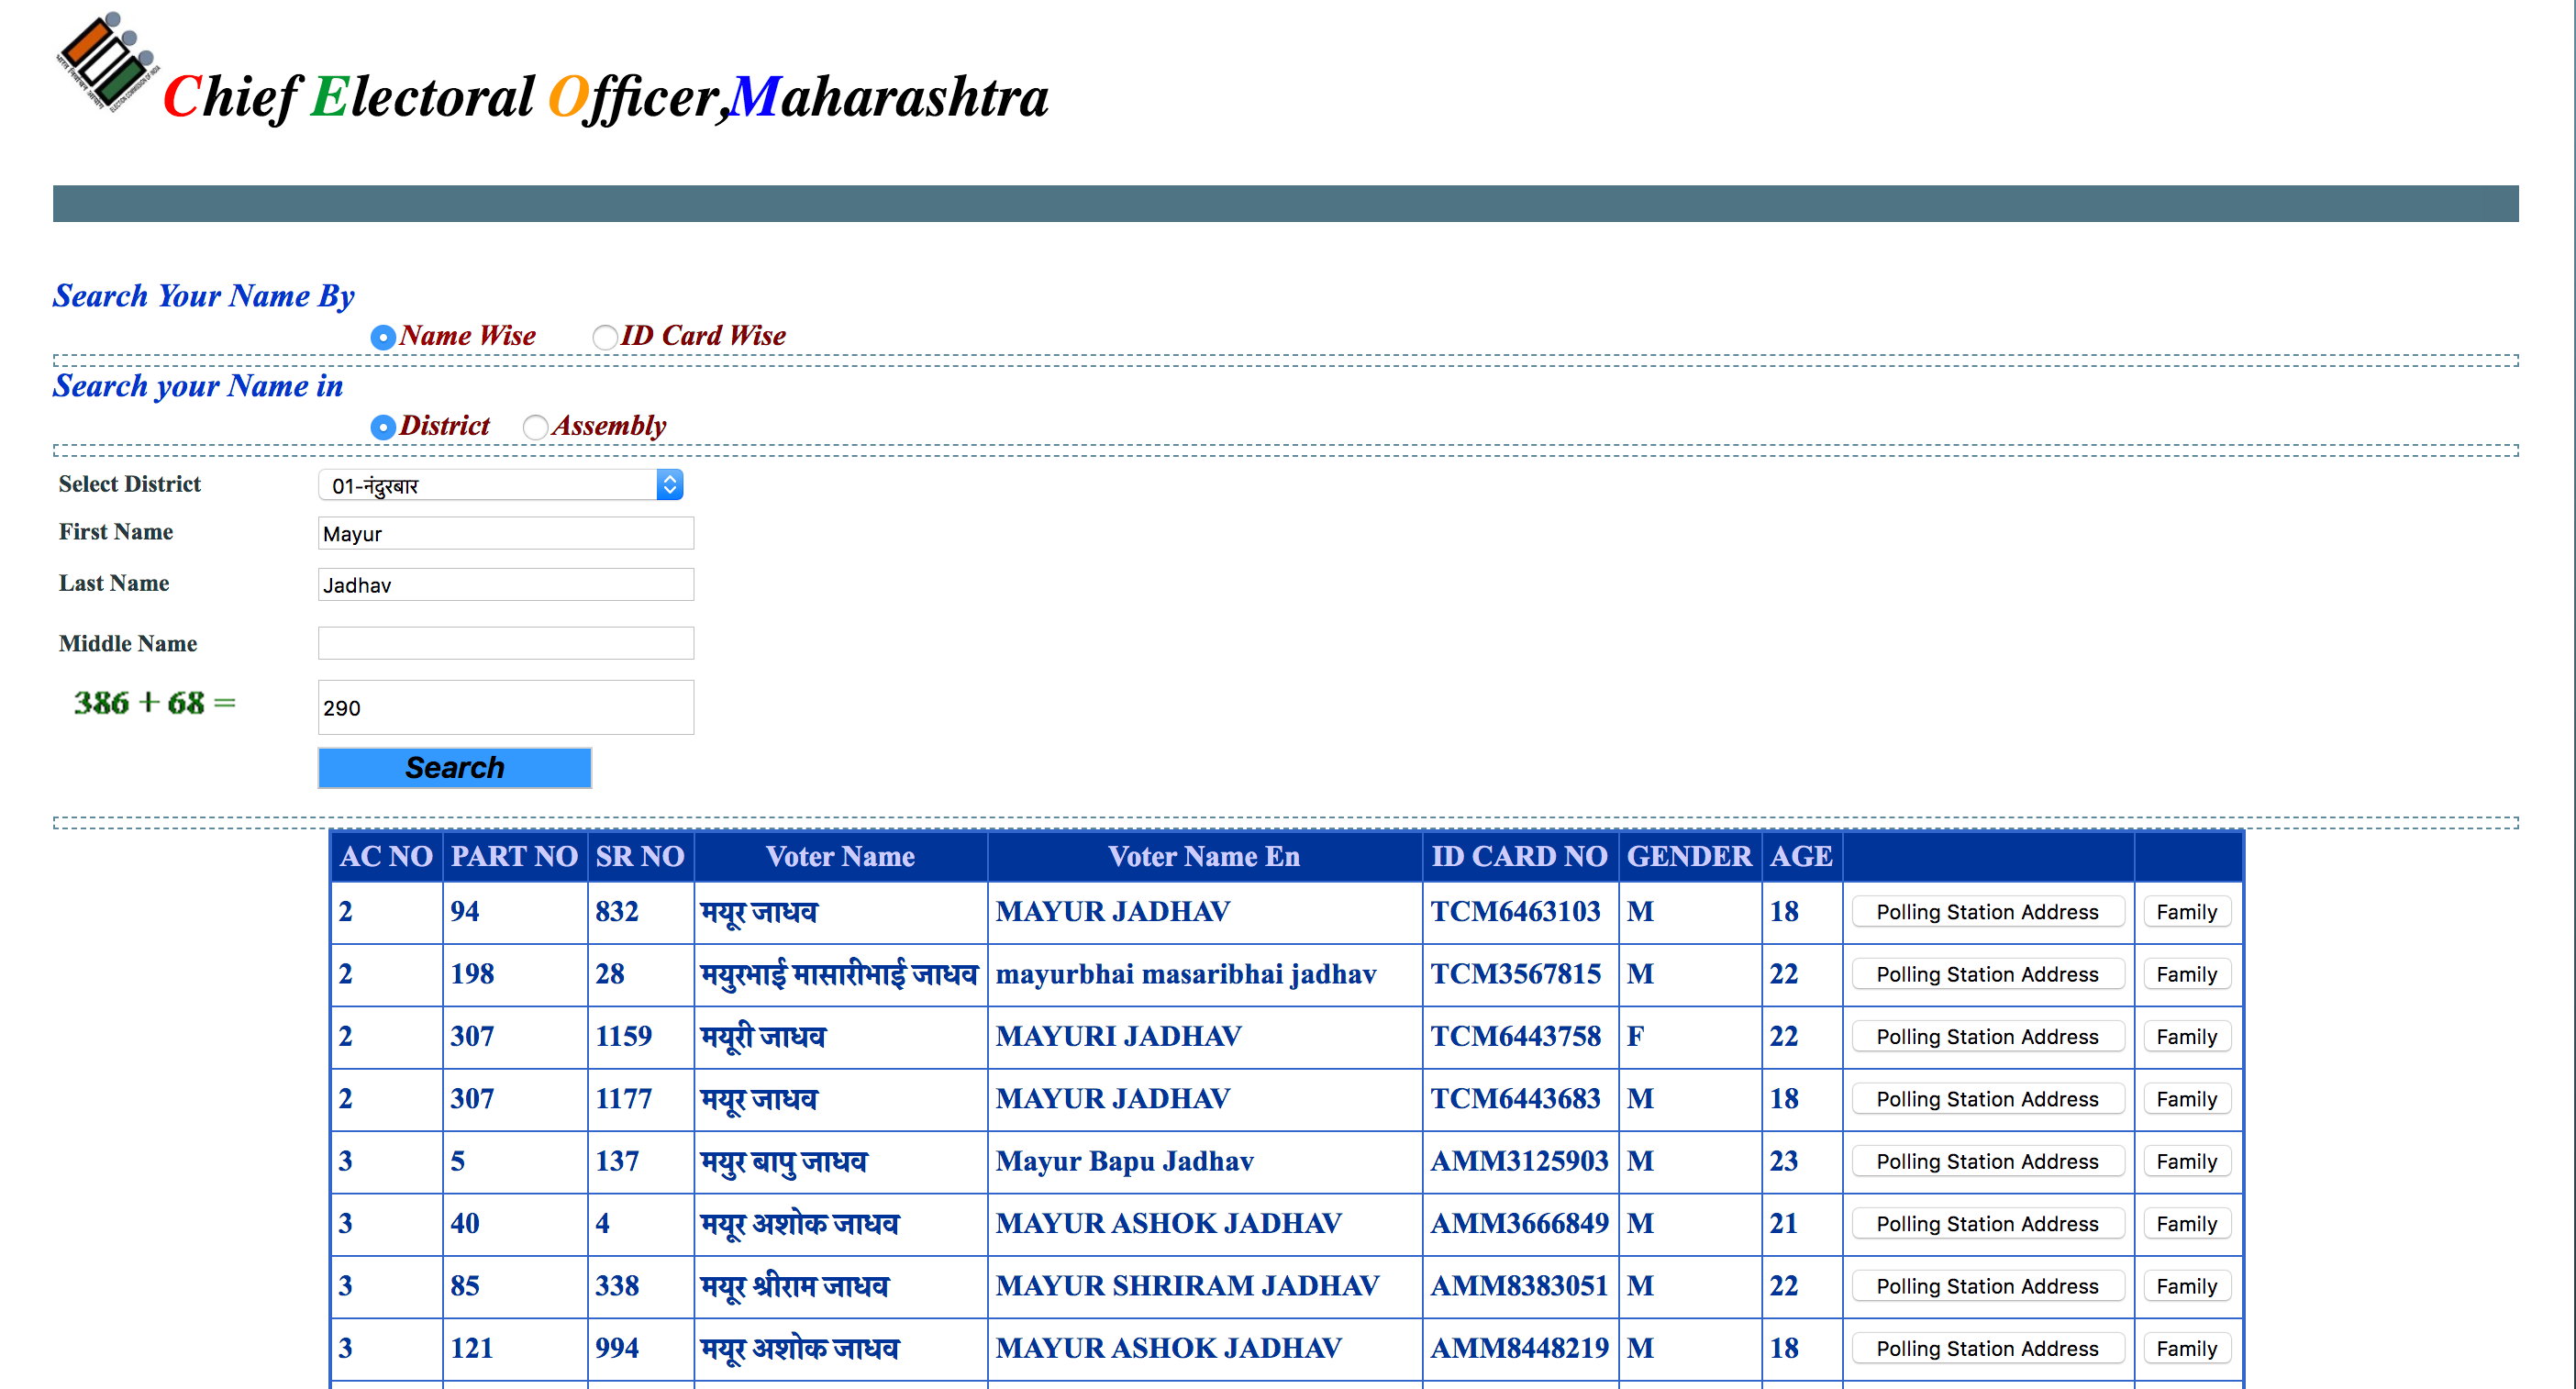Screen dimensions: 2576x1389
Task: Open Polling Station Address for MAYUR SHRIRAM JADHAV
Action: pos(1986,1287)
